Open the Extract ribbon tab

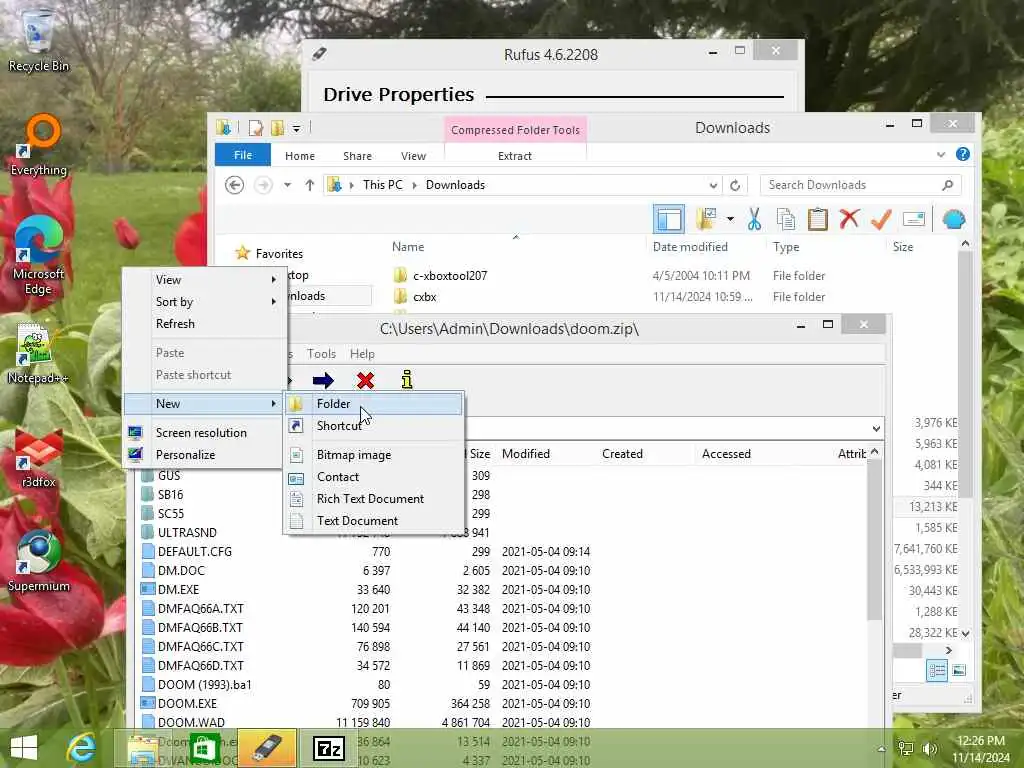tap(515, 156)
